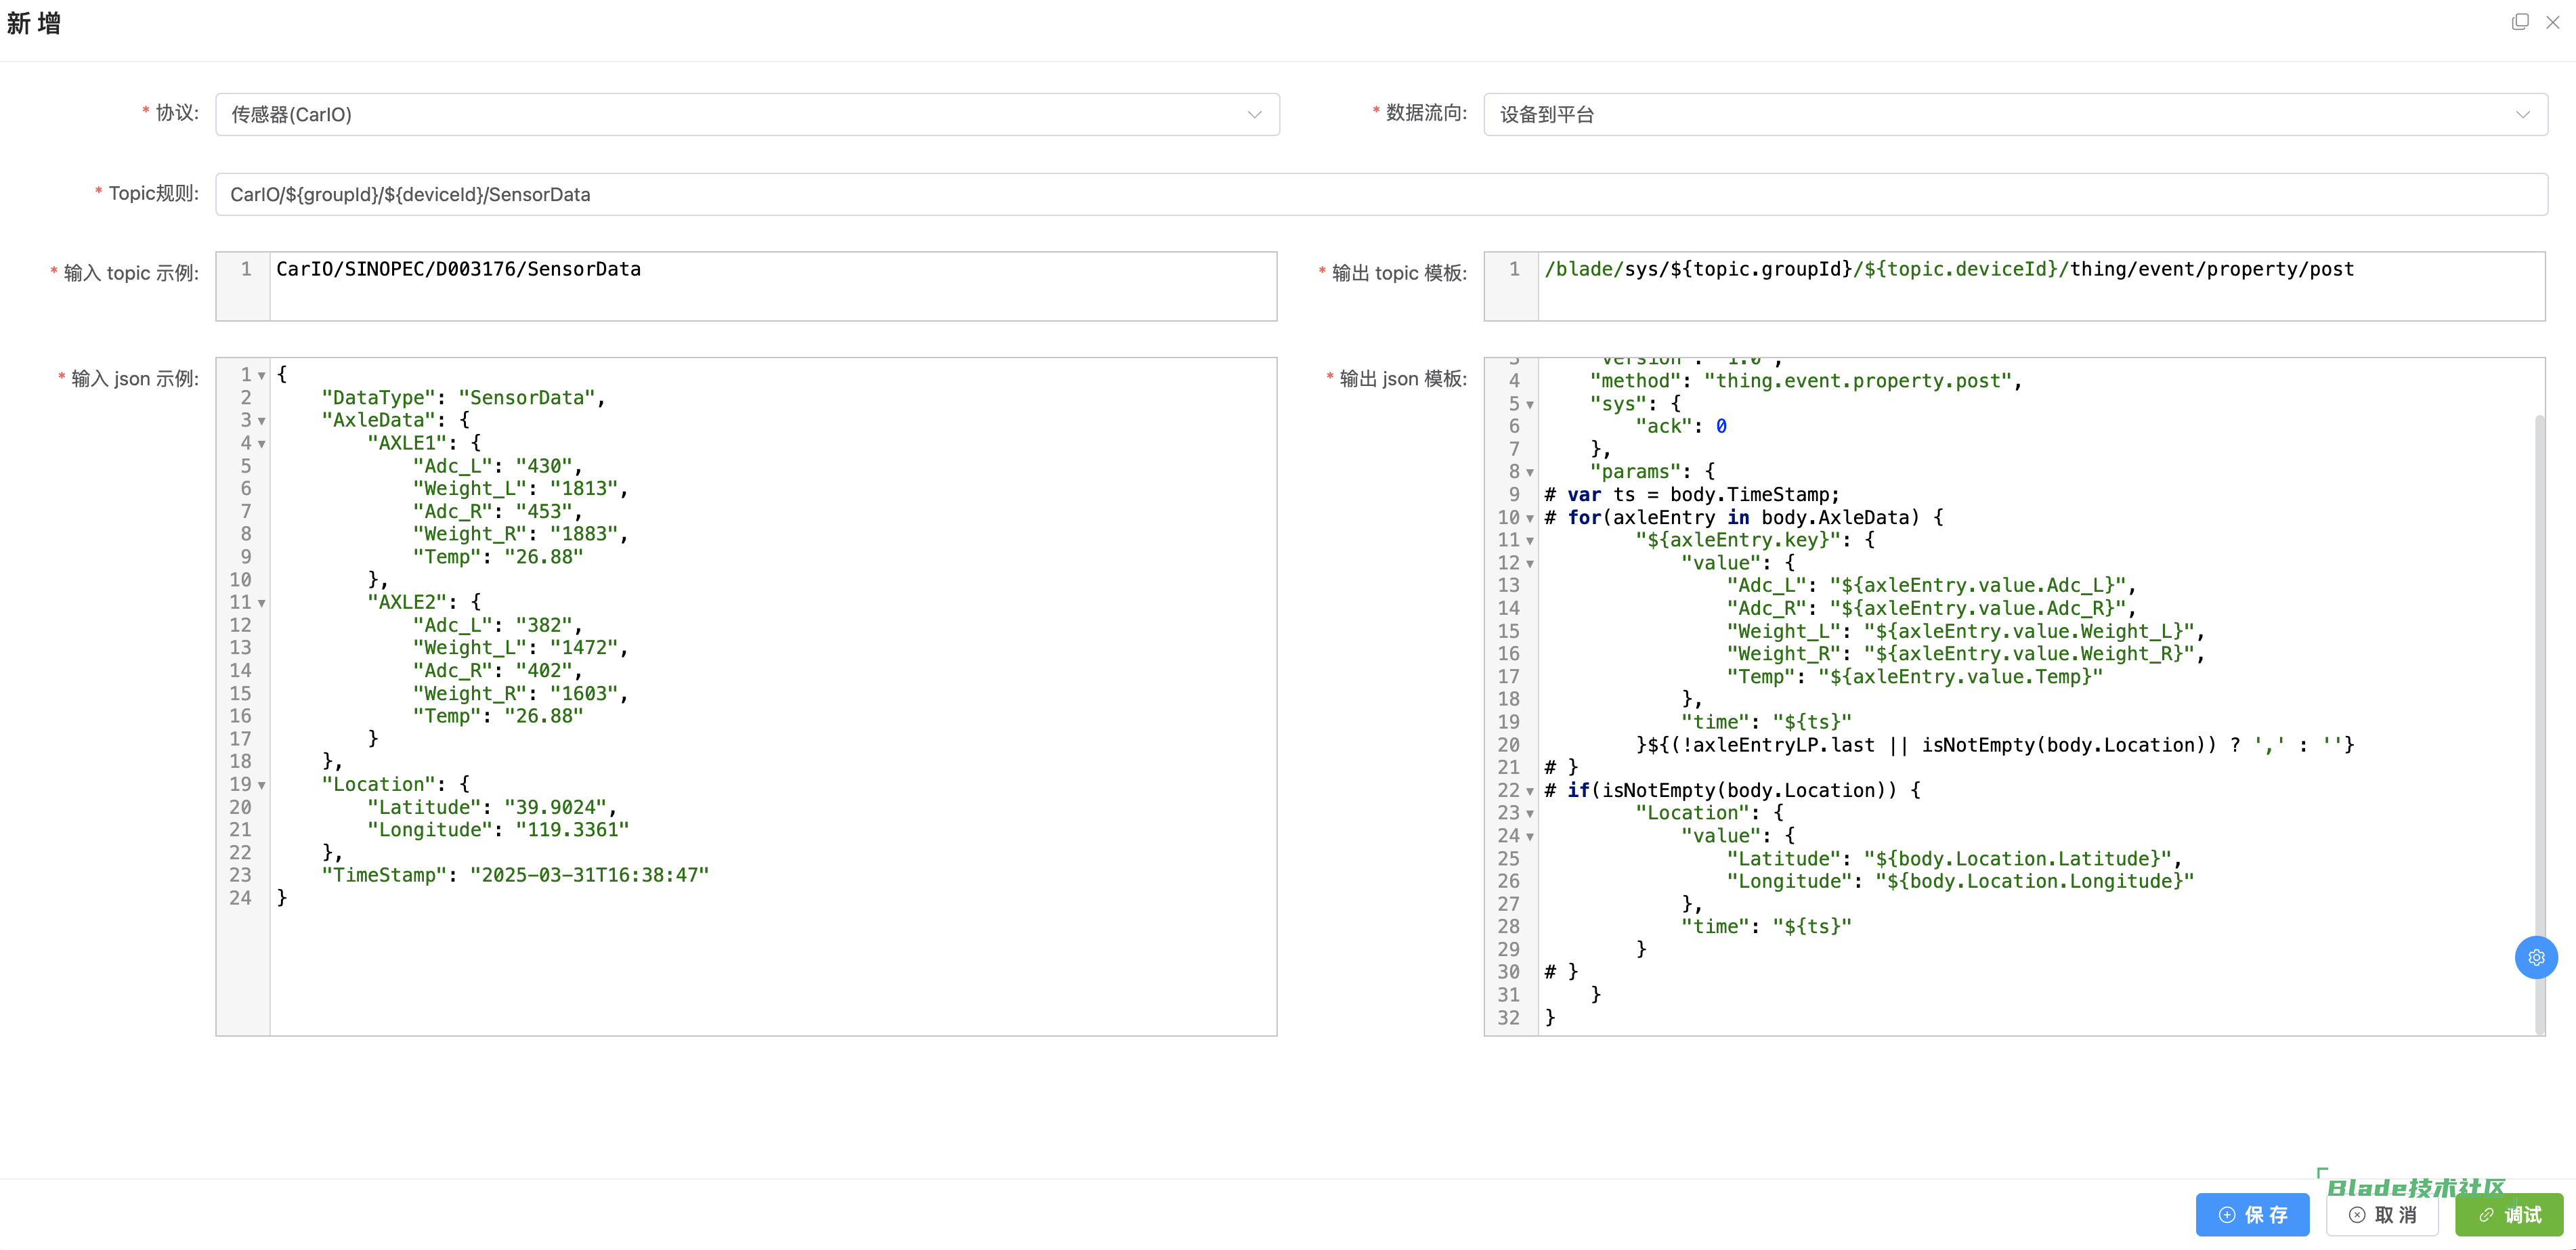Click the "DataType": "SensorData" line in input JSON
Viewport: 2576px width, 1250px height.
(x=464, y=398)
